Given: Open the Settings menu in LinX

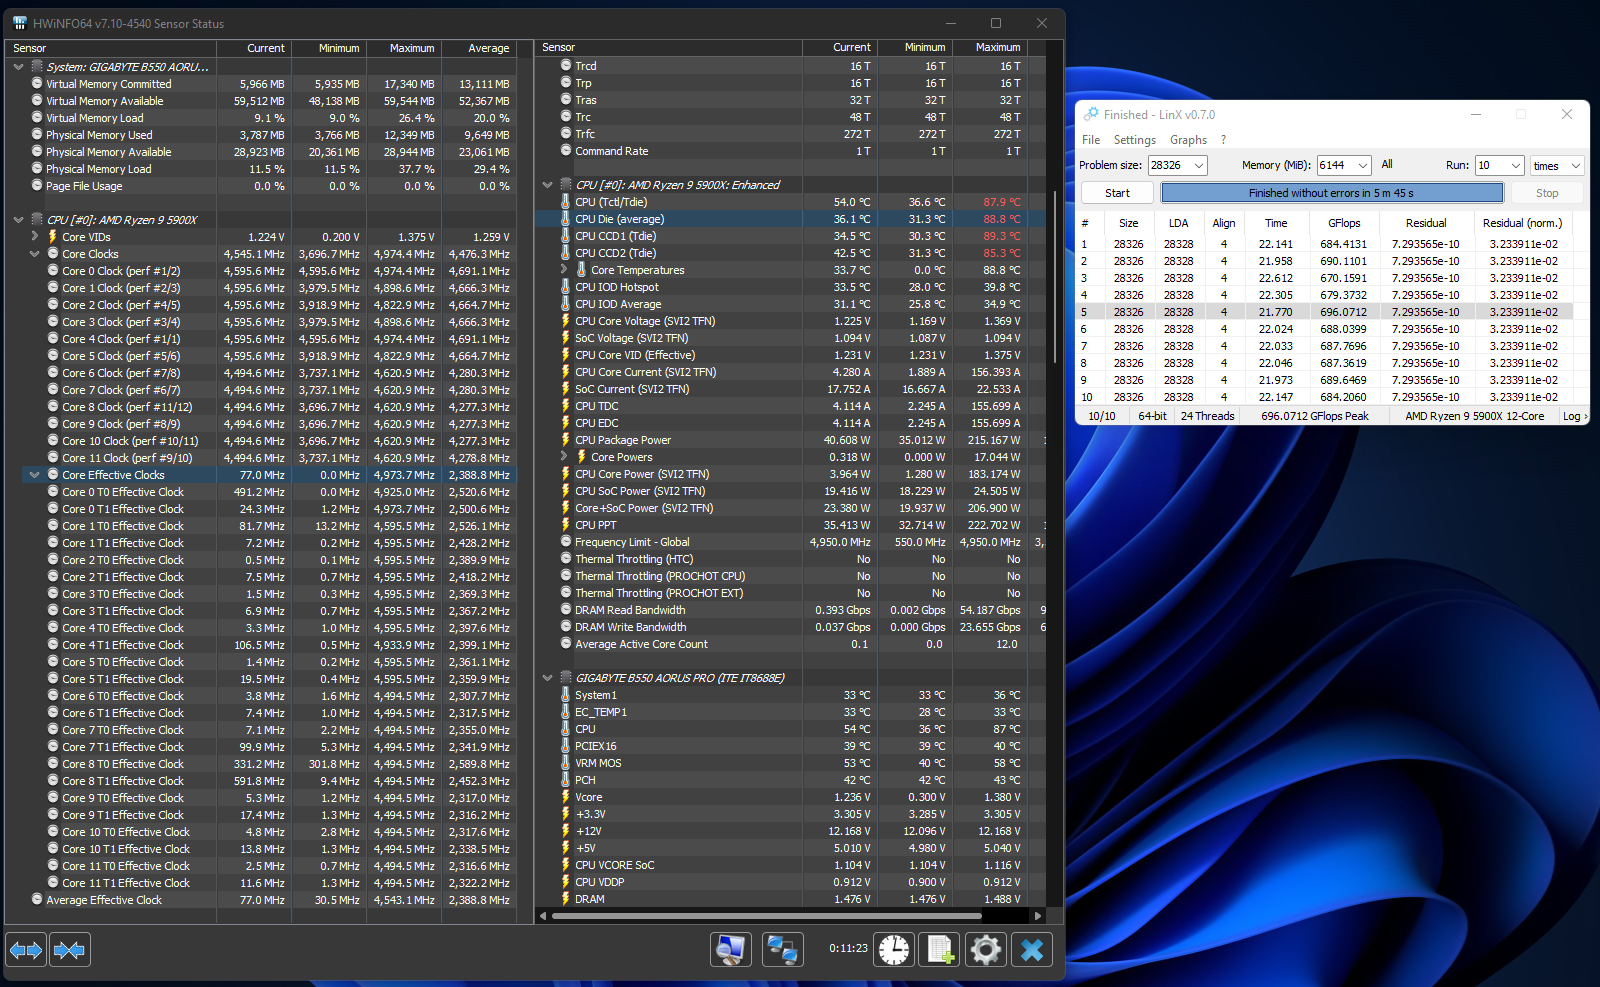Looking at the screenshot, I should point(1134,140).
